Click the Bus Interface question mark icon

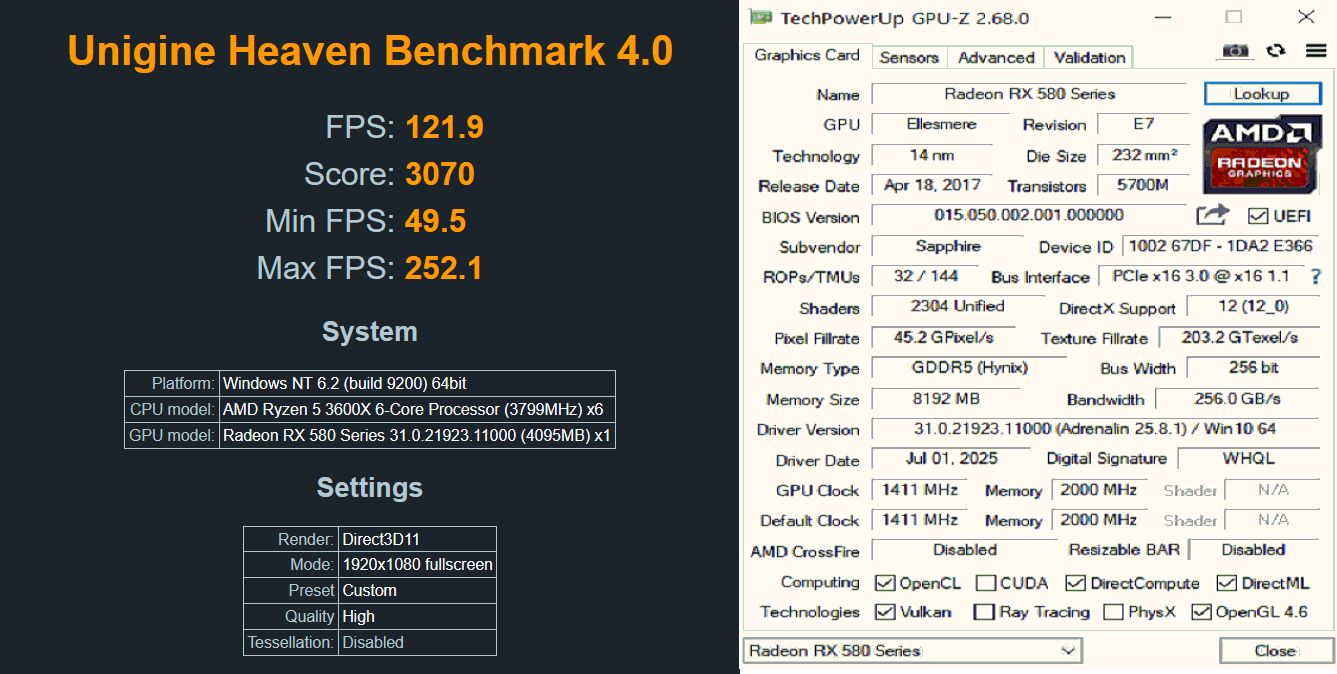pos(1316,277)
